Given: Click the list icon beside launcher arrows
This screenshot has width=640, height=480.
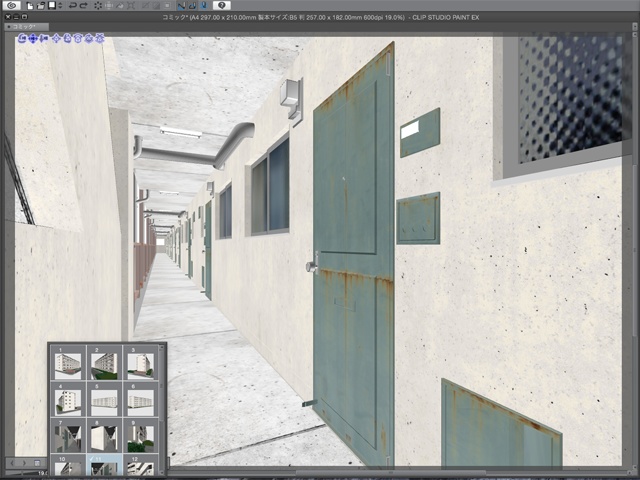Looking at the screenshot, I should (x=37, y=463).
